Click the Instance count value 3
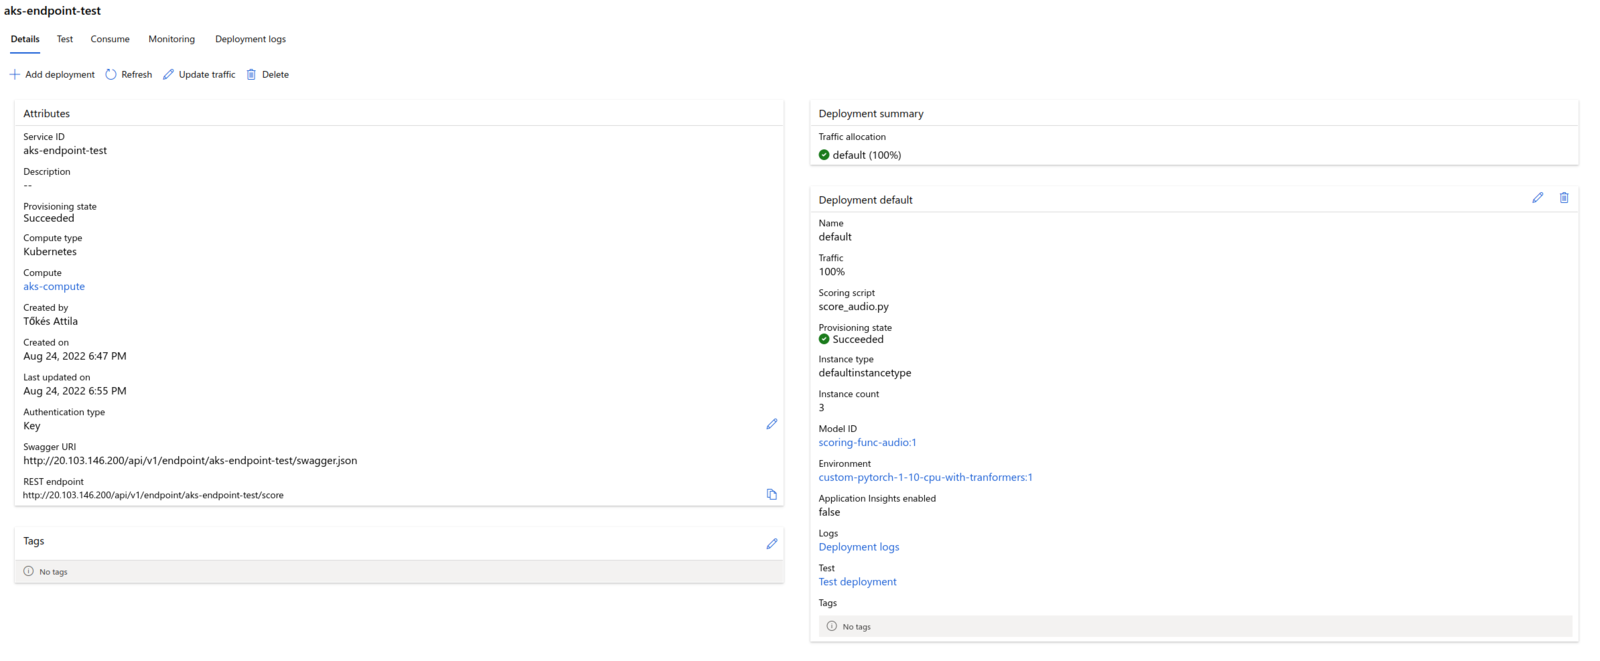This screenshot has height=661, width=1600. point(822,408)
